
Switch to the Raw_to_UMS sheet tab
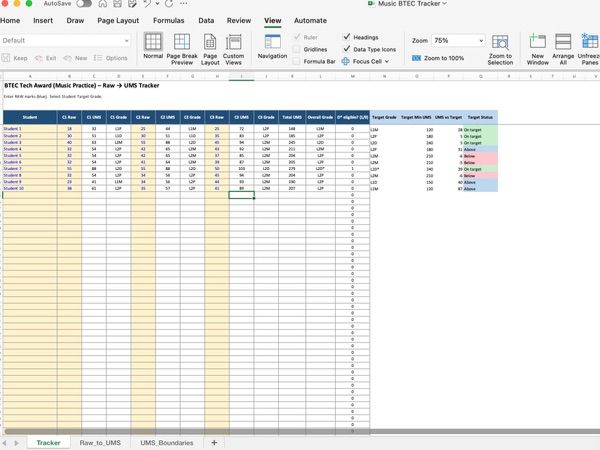(x=100, y=443)
